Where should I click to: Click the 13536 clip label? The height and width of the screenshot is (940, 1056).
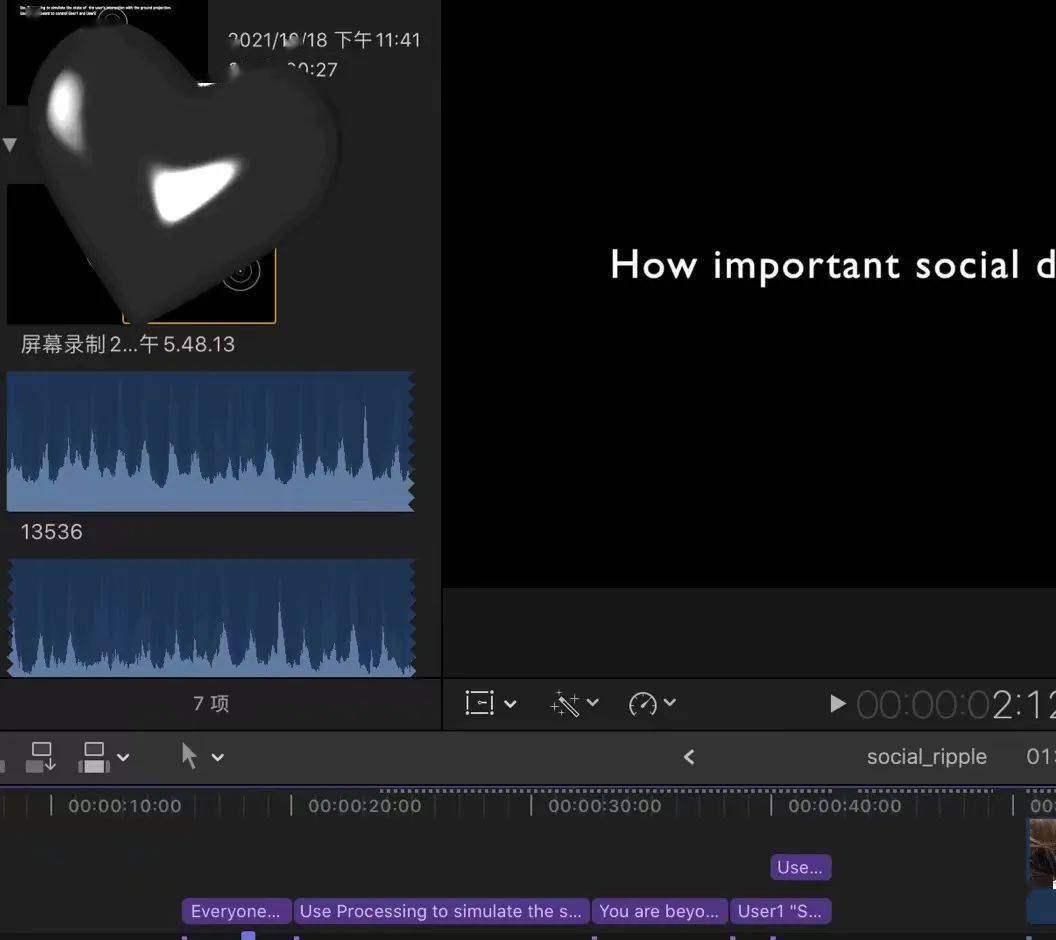point(51,532)
